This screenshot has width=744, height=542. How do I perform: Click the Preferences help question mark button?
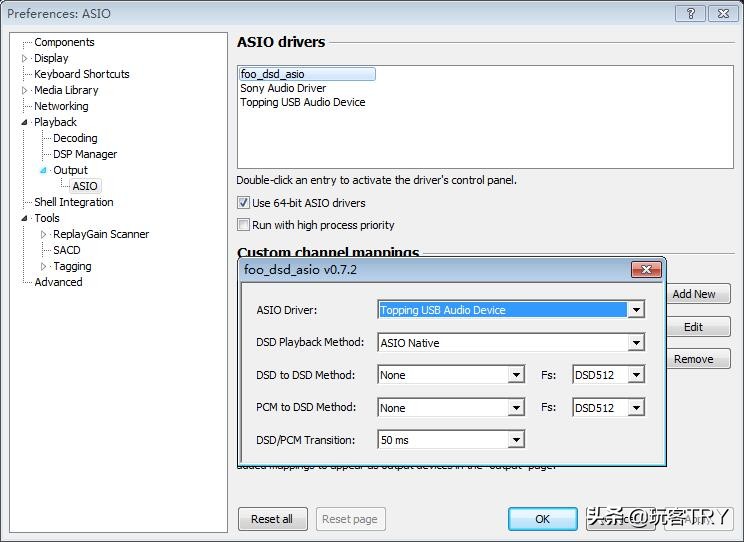[x=690, y=13]
